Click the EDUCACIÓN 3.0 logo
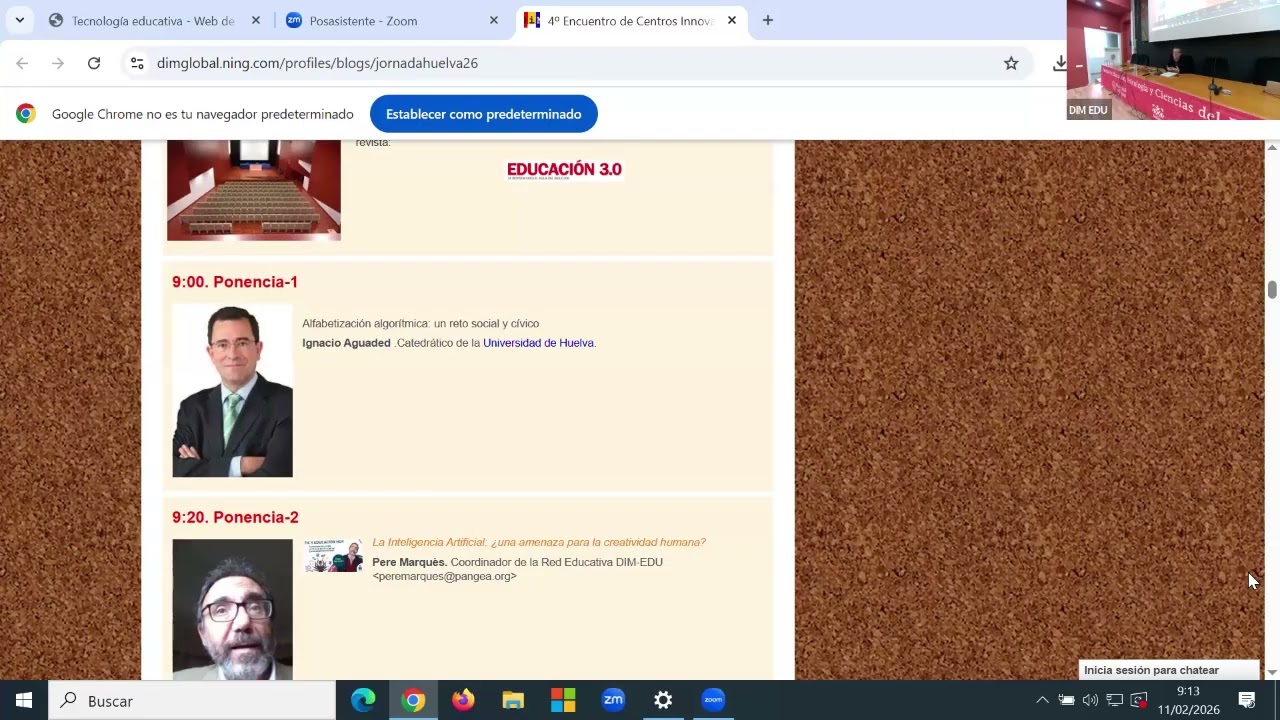 coord(565,170)
